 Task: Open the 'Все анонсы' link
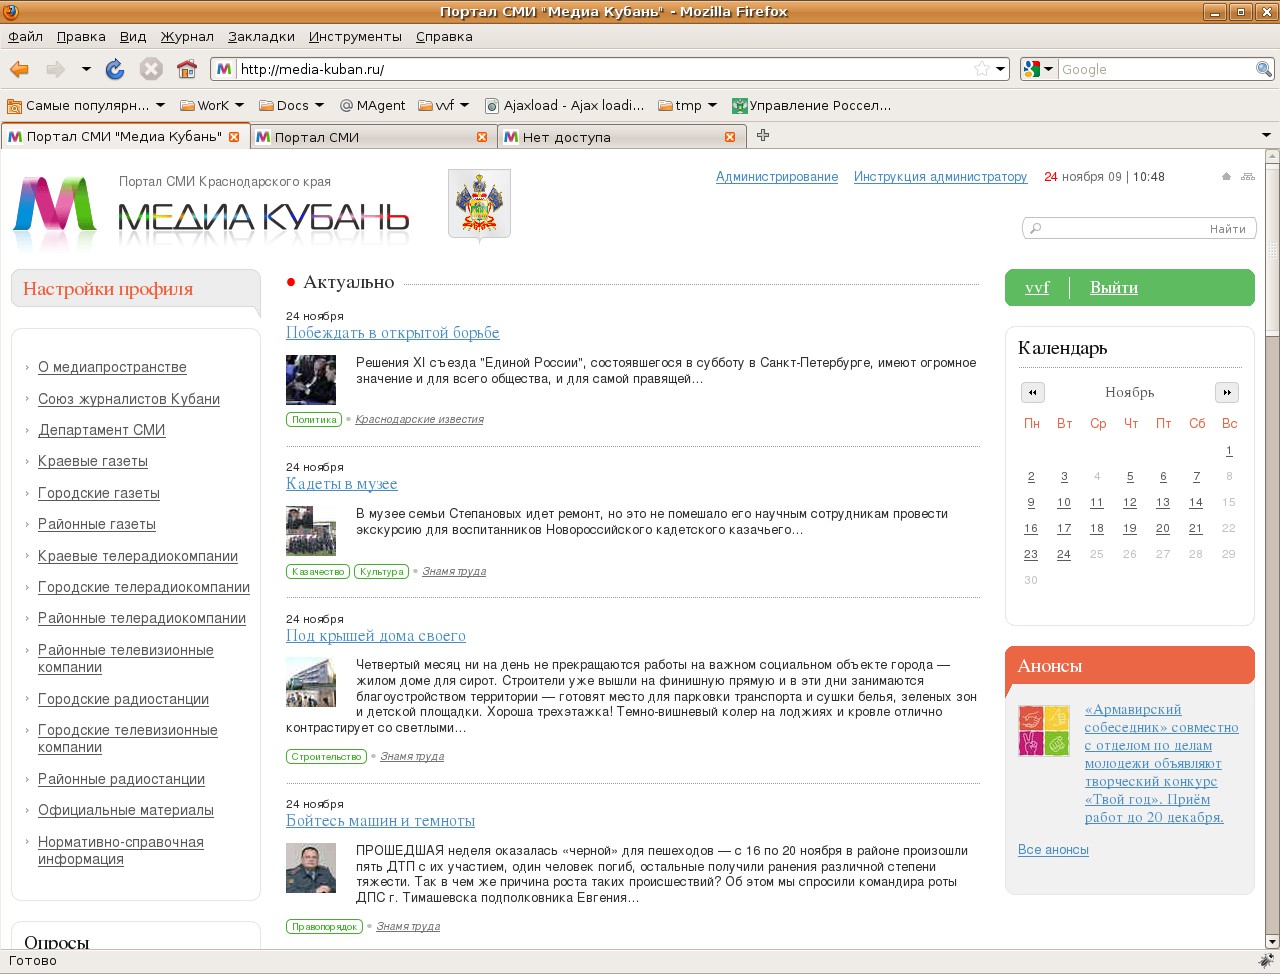tap(1053, 850)
